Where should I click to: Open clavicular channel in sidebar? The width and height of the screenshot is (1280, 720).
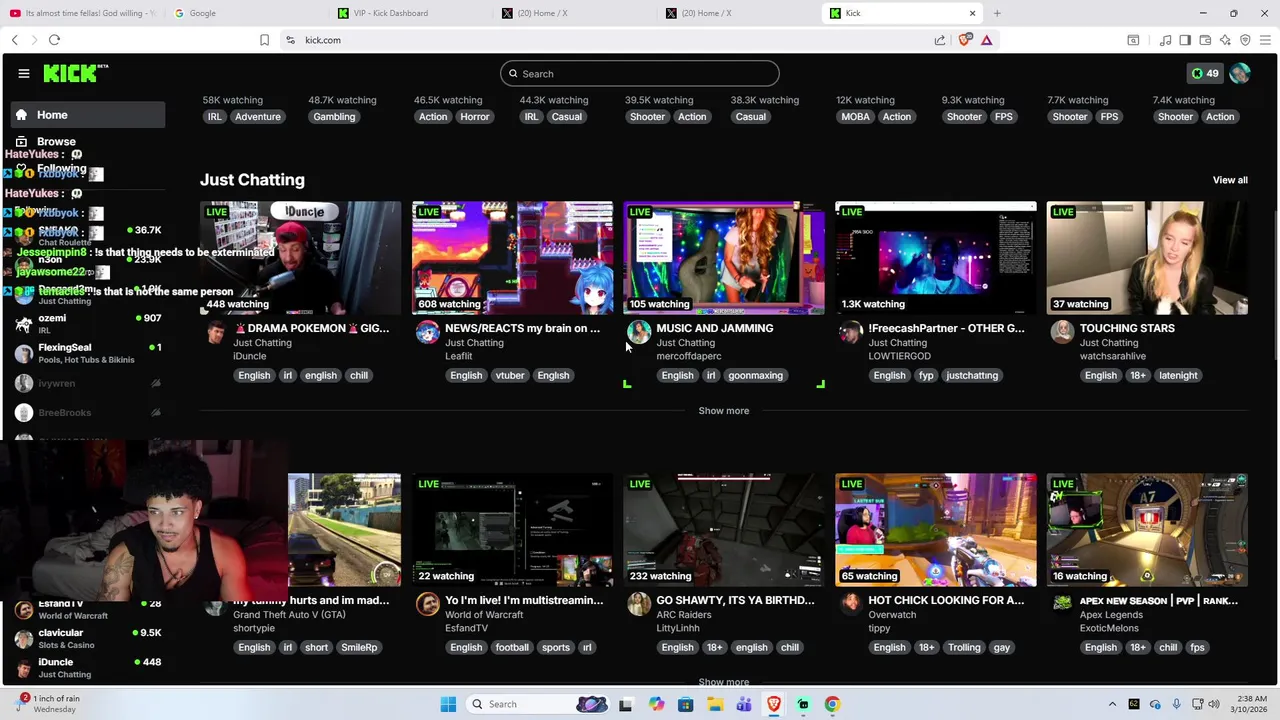88,638
